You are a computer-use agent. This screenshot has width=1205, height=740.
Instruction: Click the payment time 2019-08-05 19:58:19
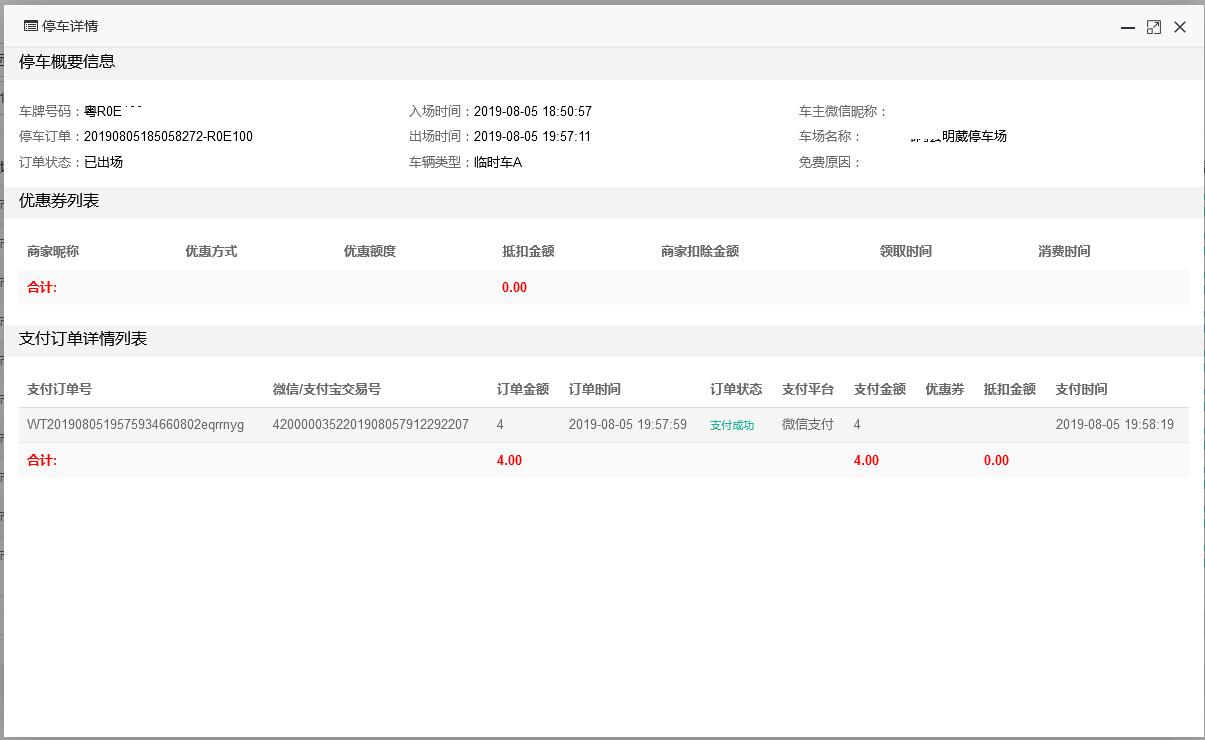tap(1114, 425)
